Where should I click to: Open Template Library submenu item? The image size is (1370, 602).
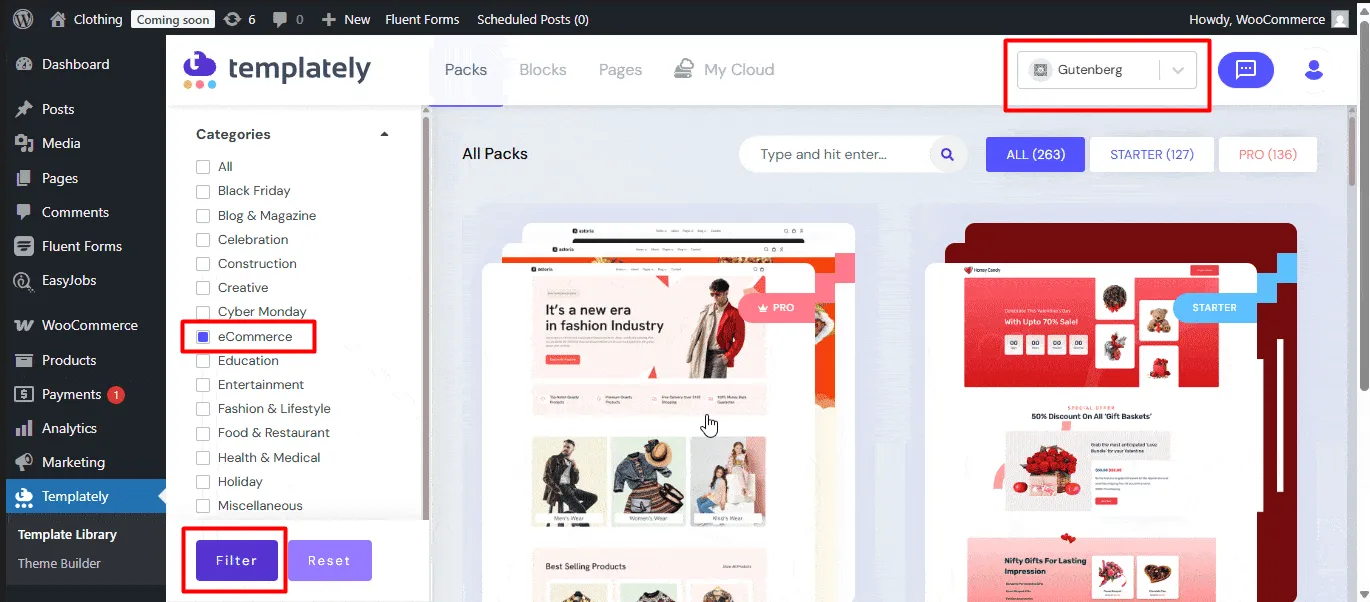(67, 535)
